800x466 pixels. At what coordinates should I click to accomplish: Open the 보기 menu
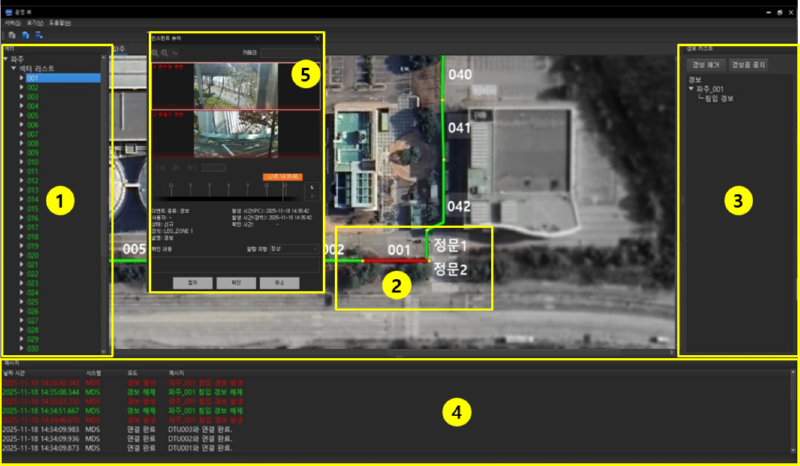pyautogui.click(x=35, y=23)
